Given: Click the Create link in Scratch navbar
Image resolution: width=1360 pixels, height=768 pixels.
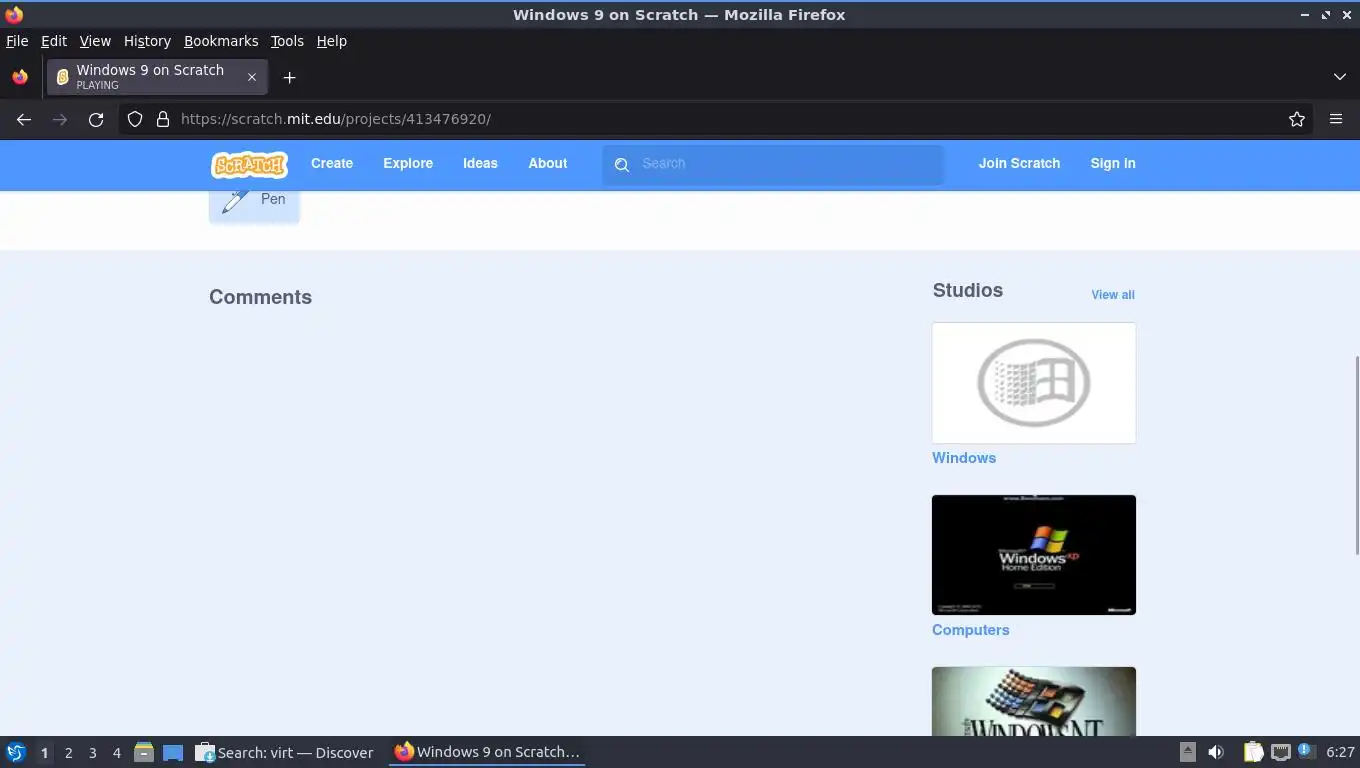Looking at the screenshot, I should click(332, 164).
